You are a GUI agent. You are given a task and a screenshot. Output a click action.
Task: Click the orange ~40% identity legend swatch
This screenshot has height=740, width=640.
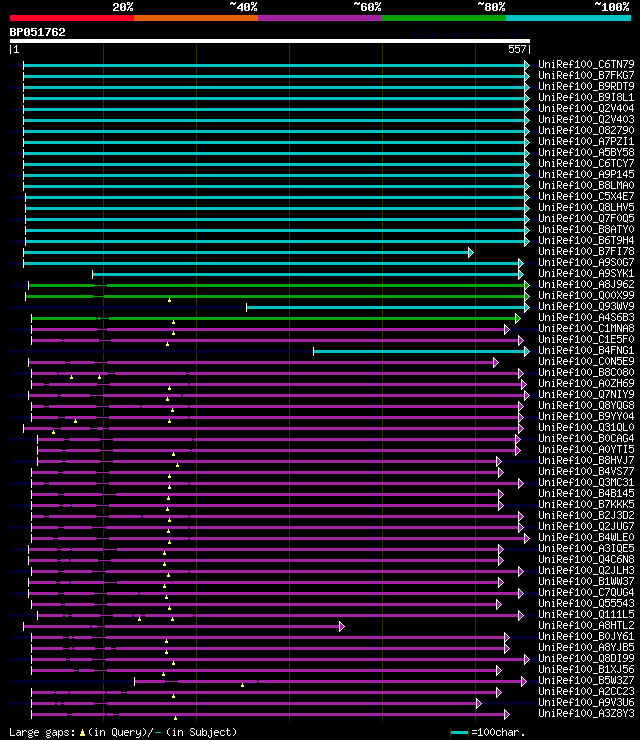click(x=196, y=18)
